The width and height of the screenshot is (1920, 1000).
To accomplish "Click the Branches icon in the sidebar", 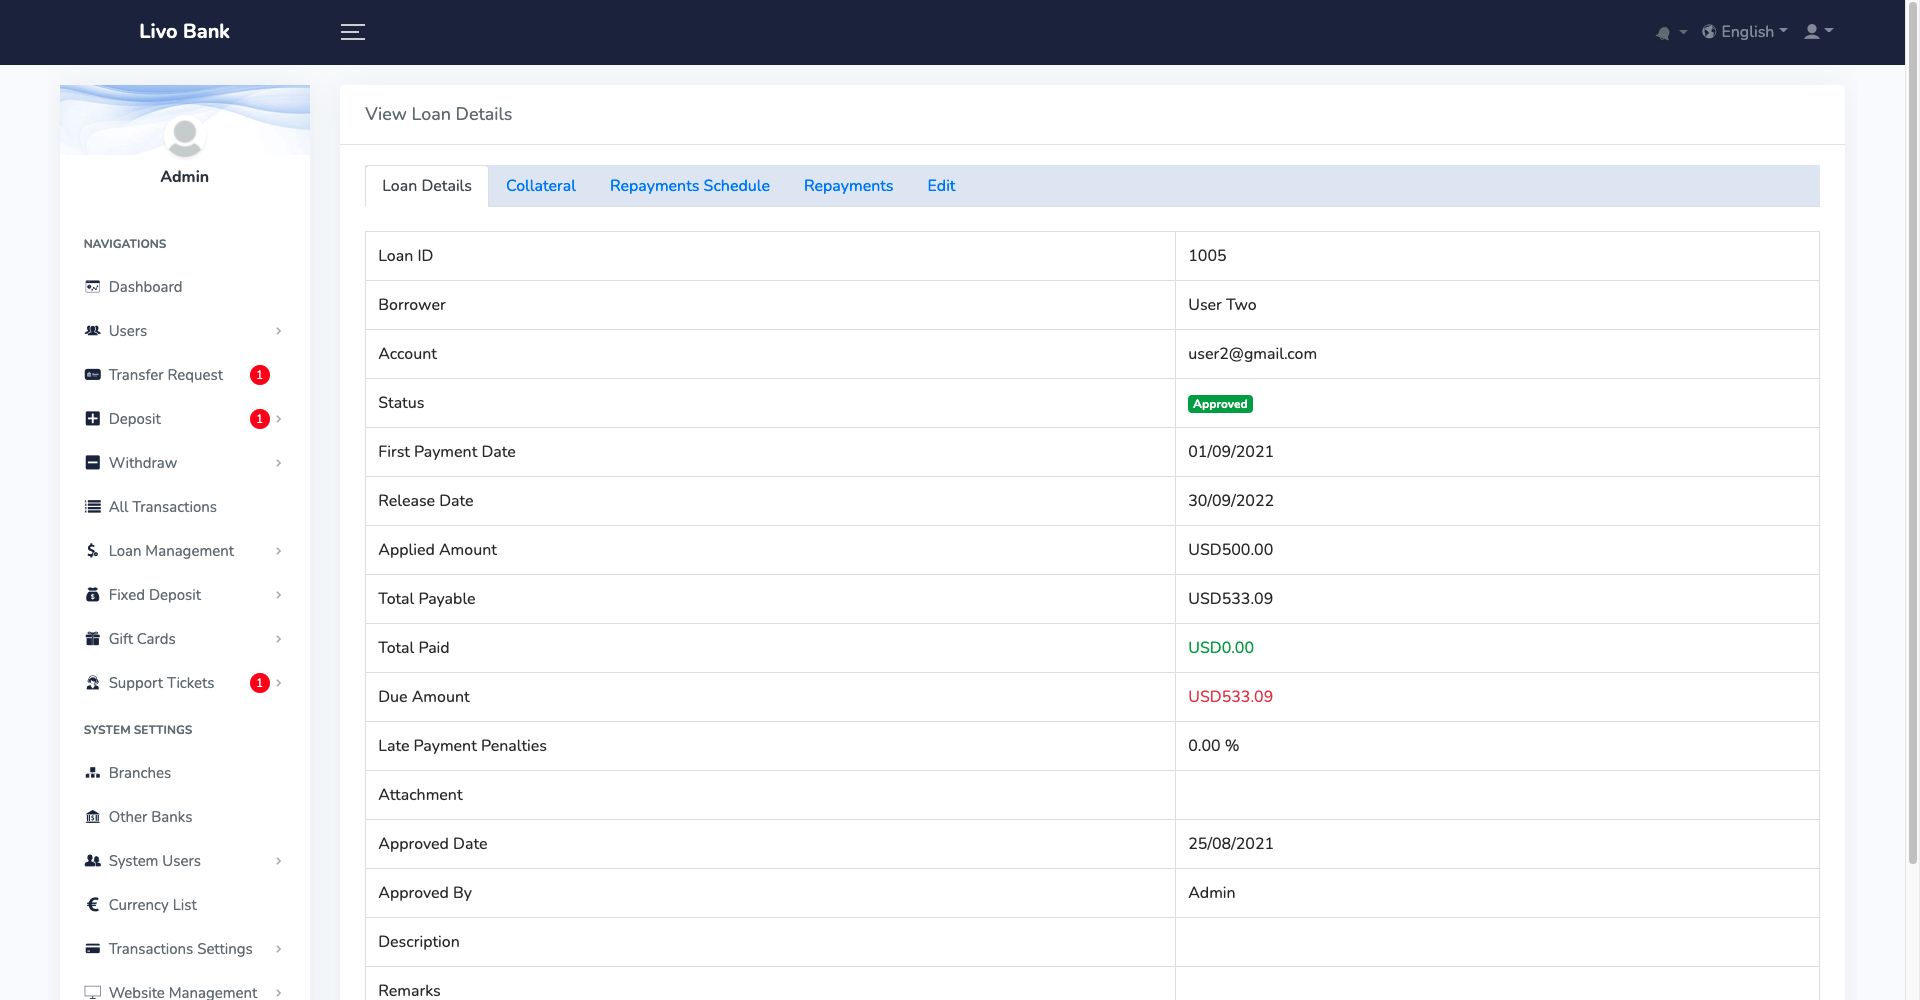I will coord(93,773).
